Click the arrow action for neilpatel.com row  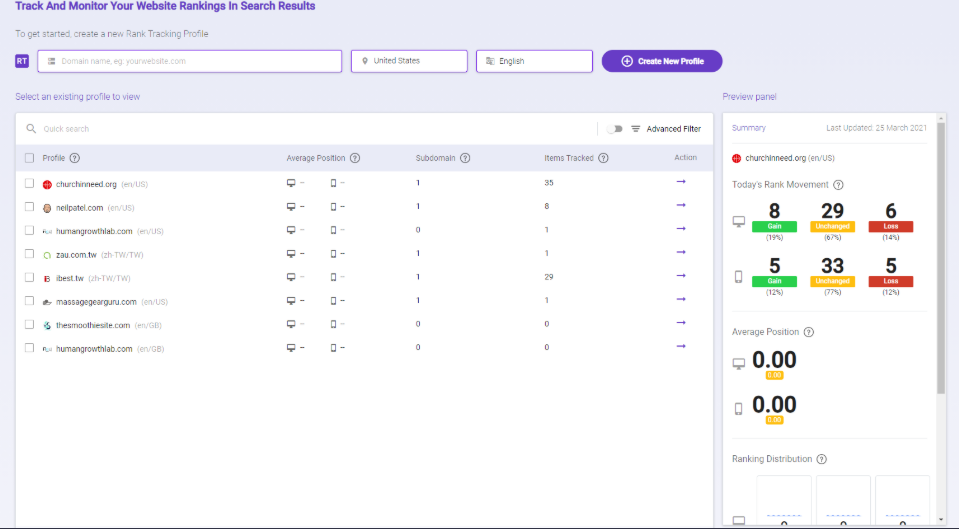pos(681,205)
